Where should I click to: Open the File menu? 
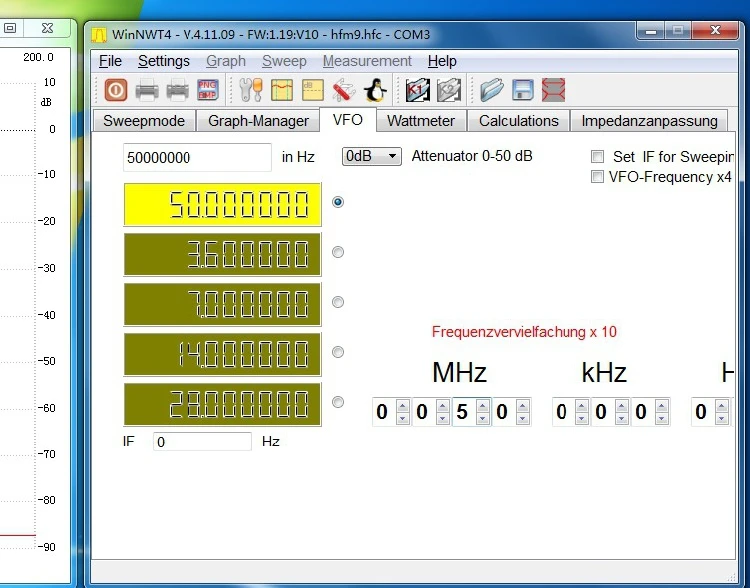coord(110,61)
